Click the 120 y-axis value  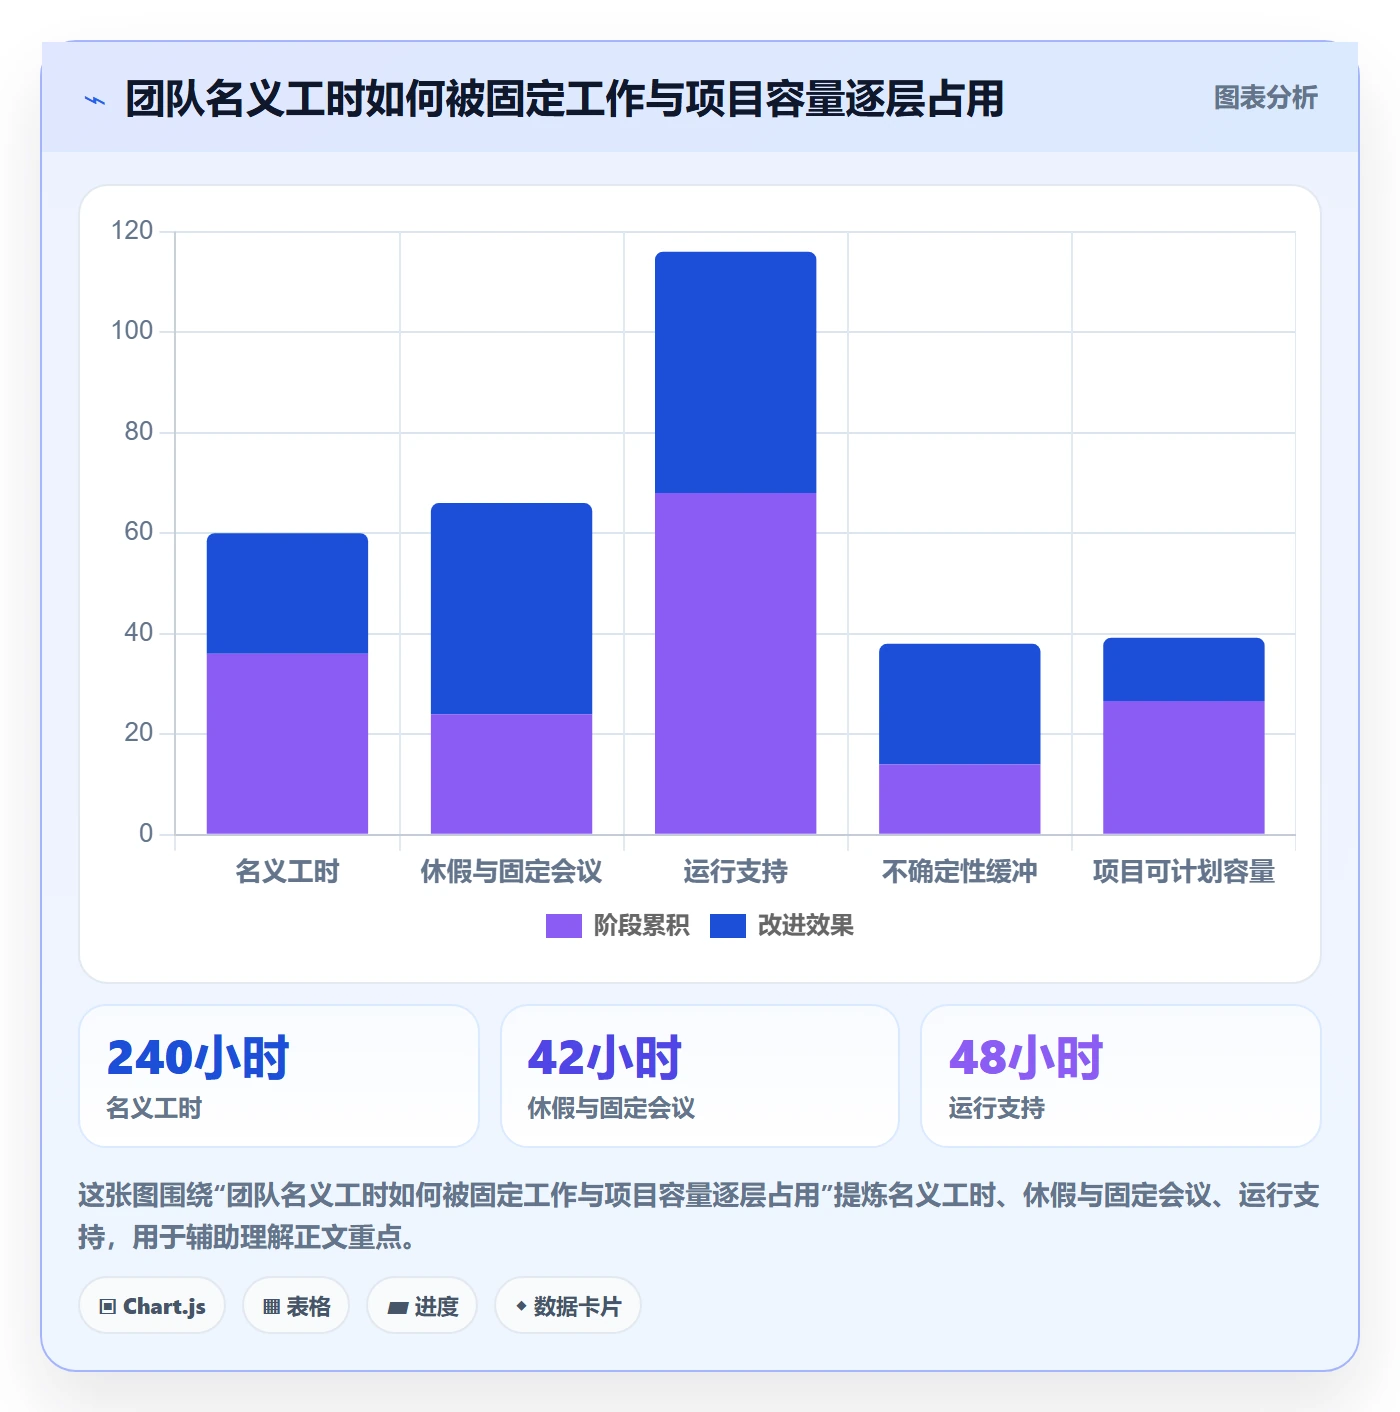(132, 231)
